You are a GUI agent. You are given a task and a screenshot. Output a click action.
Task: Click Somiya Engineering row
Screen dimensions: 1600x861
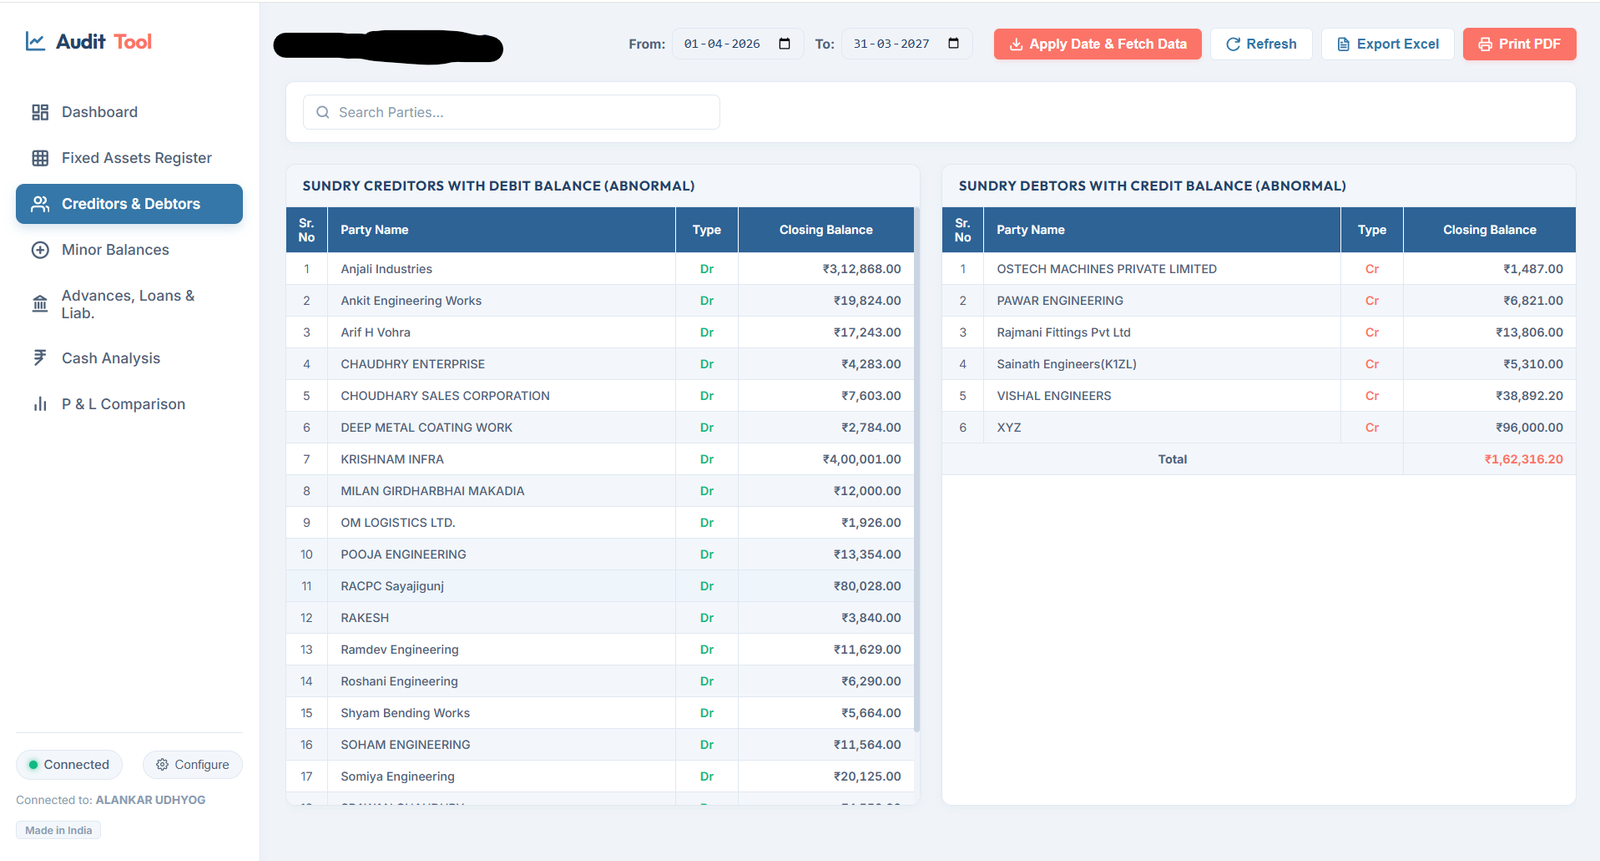(600, 776)
